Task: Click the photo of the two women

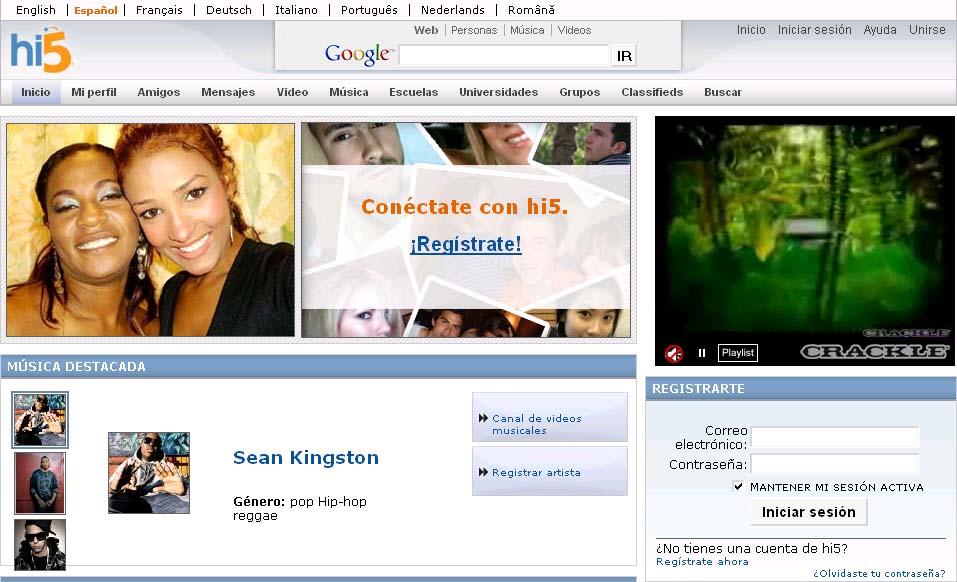Action: (150, 229)
